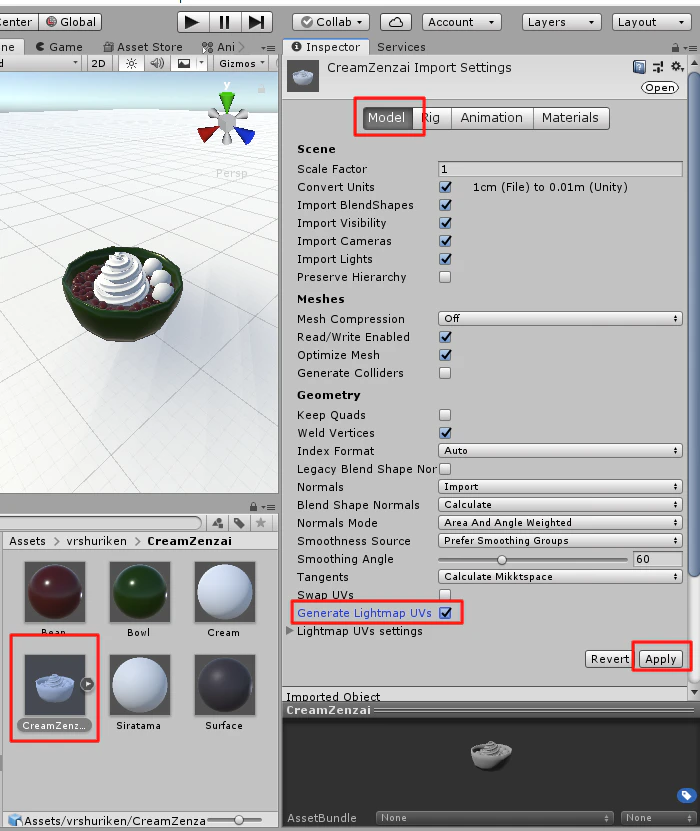
Task: Click the Pause button
Action: (x=225, y=22)
